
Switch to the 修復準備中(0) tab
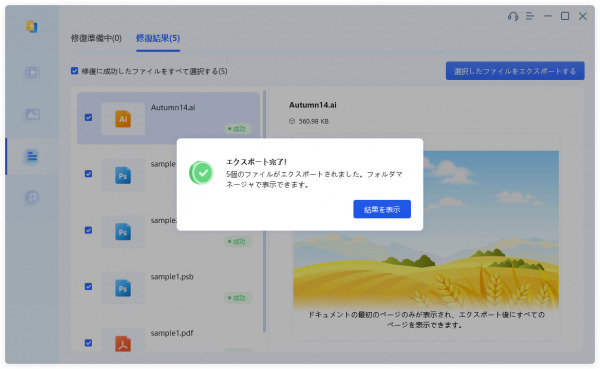pyautogui.click(x=96, y=38)
